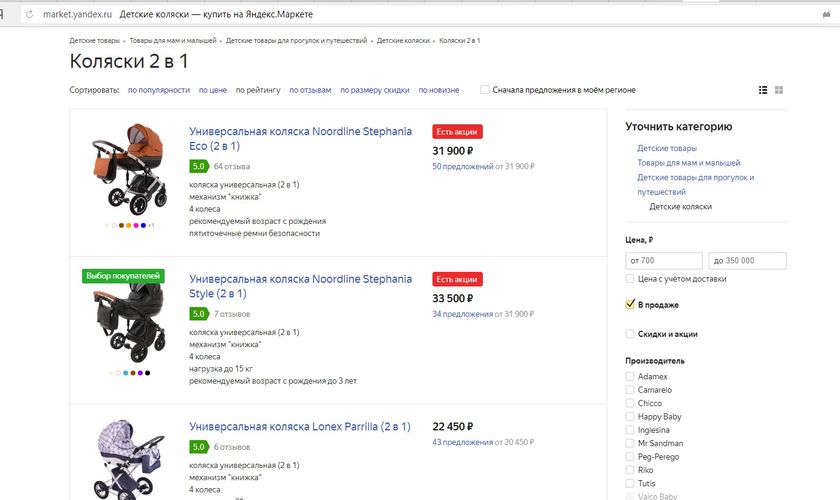Open sidebar 'Детские товары для прогулок и путешествий'
Viewport: 840px width, 500px height.
(695, 184)
